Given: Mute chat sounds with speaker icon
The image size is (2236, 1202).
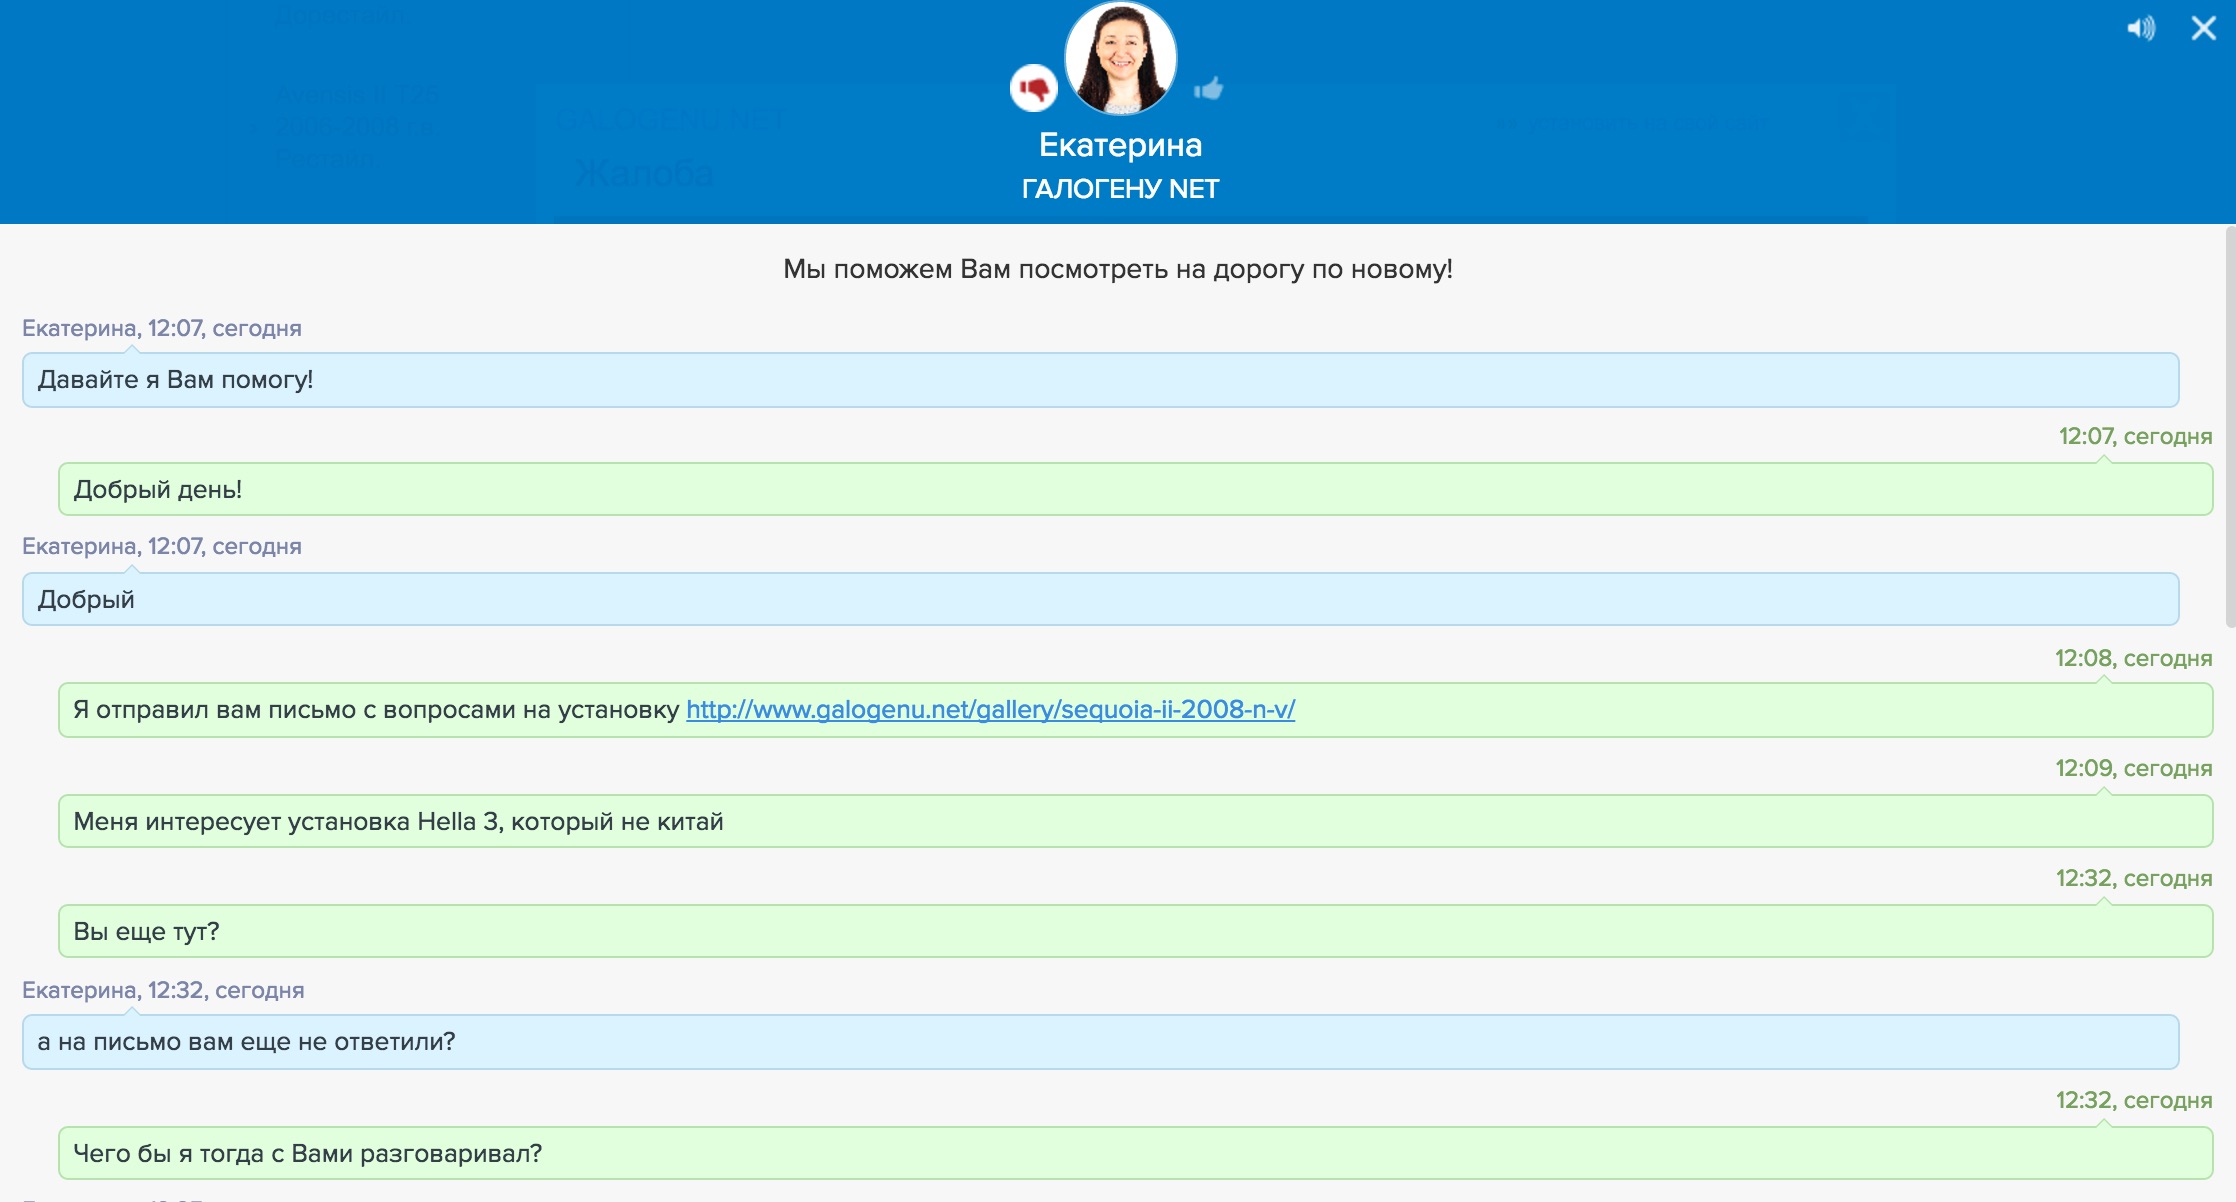Looking at the screenshot, I should tap(2140, 28).
